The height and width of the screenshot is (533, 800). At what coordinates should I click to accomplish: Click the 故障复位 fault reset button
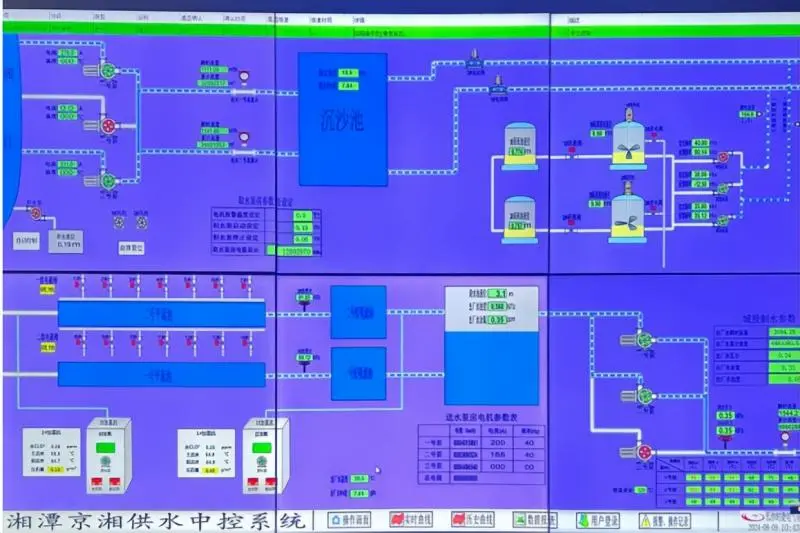click(x=131, y=248)
